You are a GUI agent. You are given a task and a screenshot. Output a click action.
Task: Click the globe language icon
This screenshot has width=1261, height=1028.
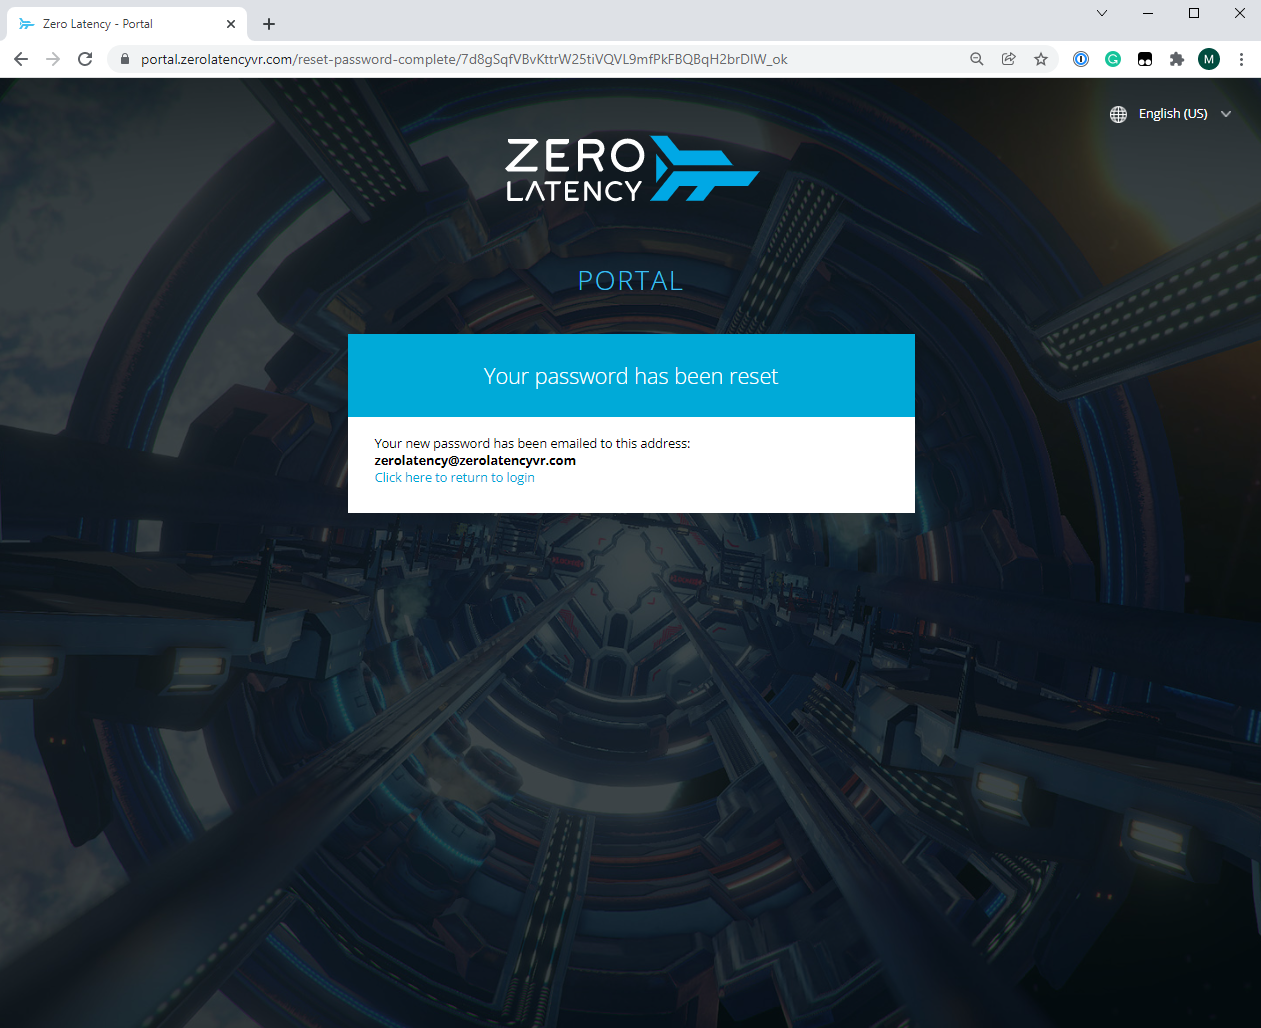1118,114
